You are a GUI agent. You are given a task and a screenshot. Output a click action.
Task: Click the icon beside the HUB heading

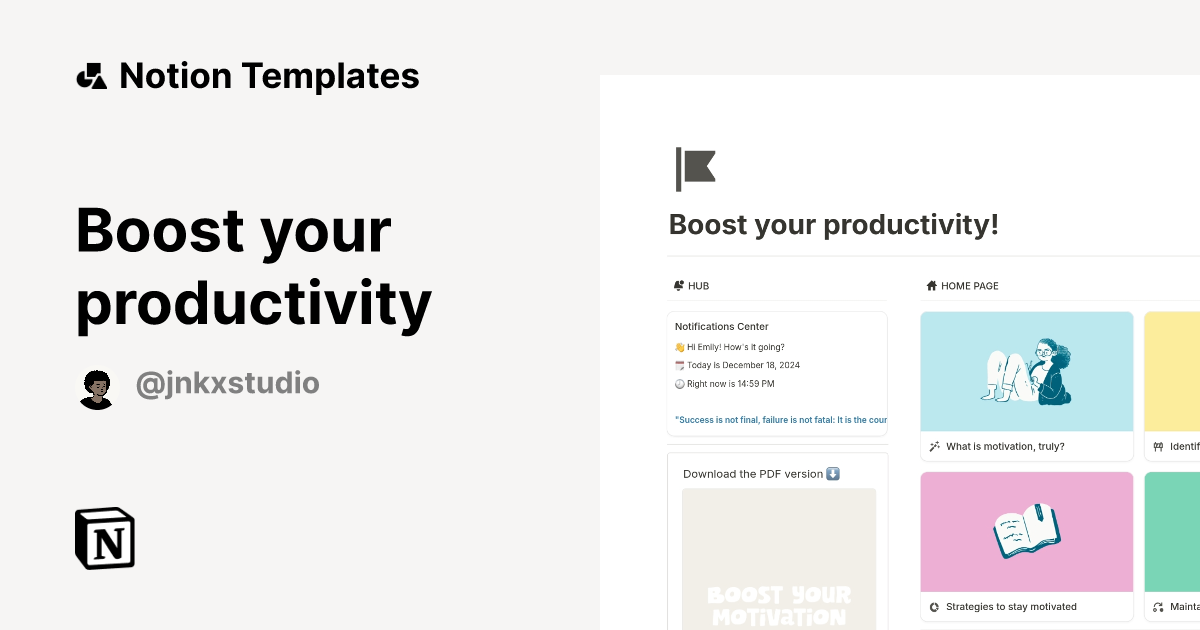(677, 286)
